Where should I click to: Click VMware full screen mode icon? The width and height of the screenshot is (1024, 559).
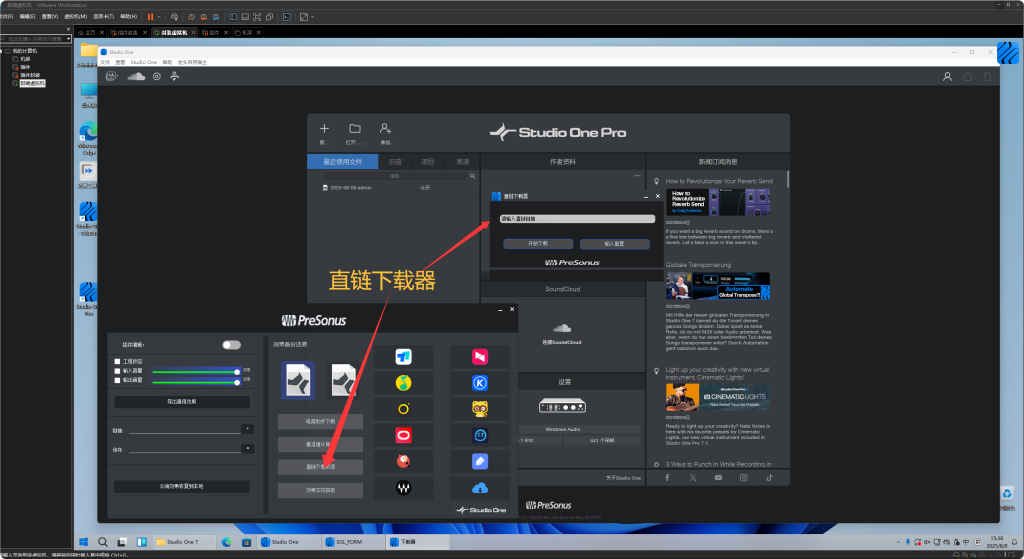click(257, 17)
